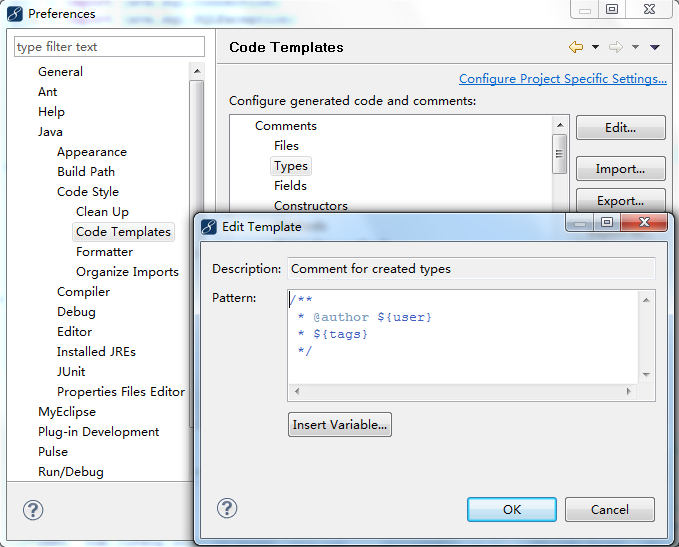Click the preference tree vertical scrollbar
The width and height of the screenshot is (679, 547).
coord(197,260)
